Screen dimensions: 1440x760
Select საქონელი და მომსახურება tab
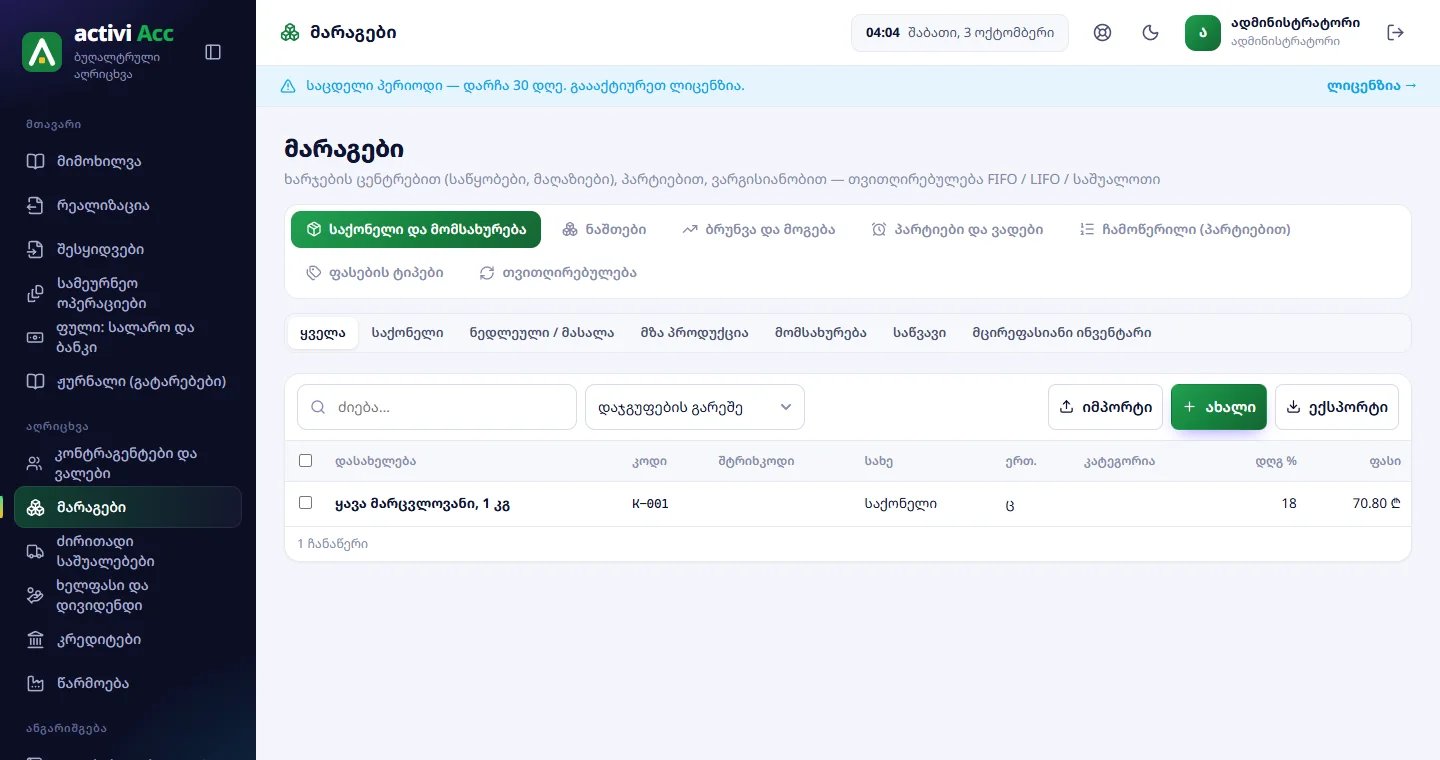[416, 230]
